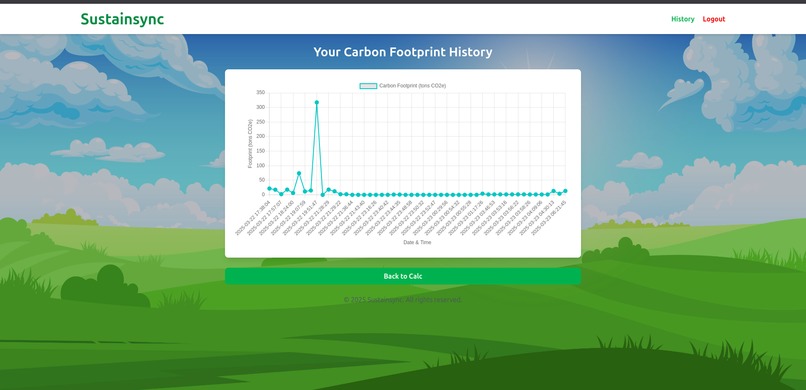Click the copyright 2025 Sustainsync footer text
Screen dimensions: 806x390
pyautogui.click(x=403, y=300)
